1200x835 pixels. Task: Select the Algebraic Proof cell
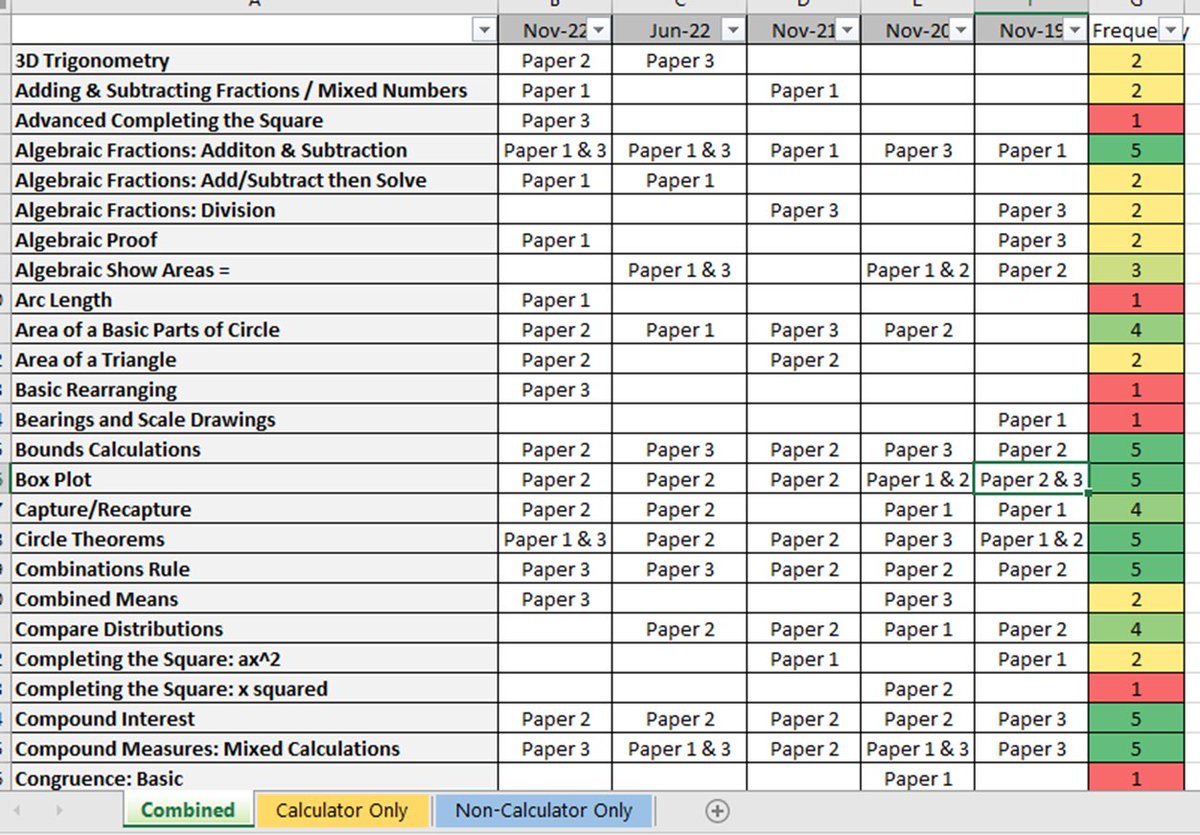(x=255, y=241)
